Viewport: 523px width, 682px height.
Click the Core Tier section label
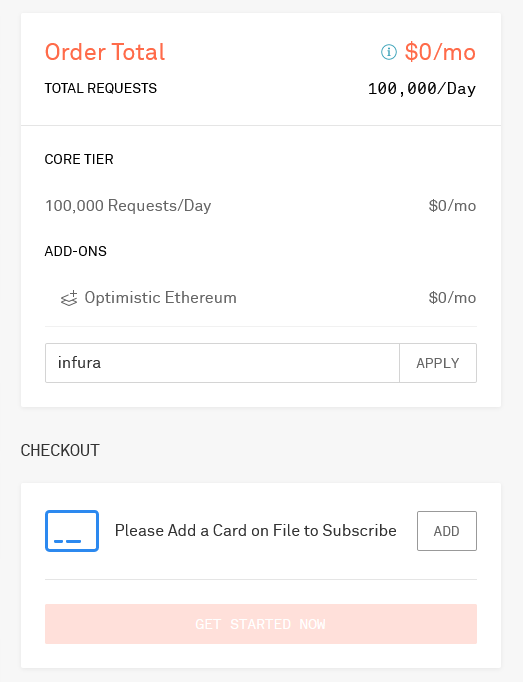pos(79,159)
